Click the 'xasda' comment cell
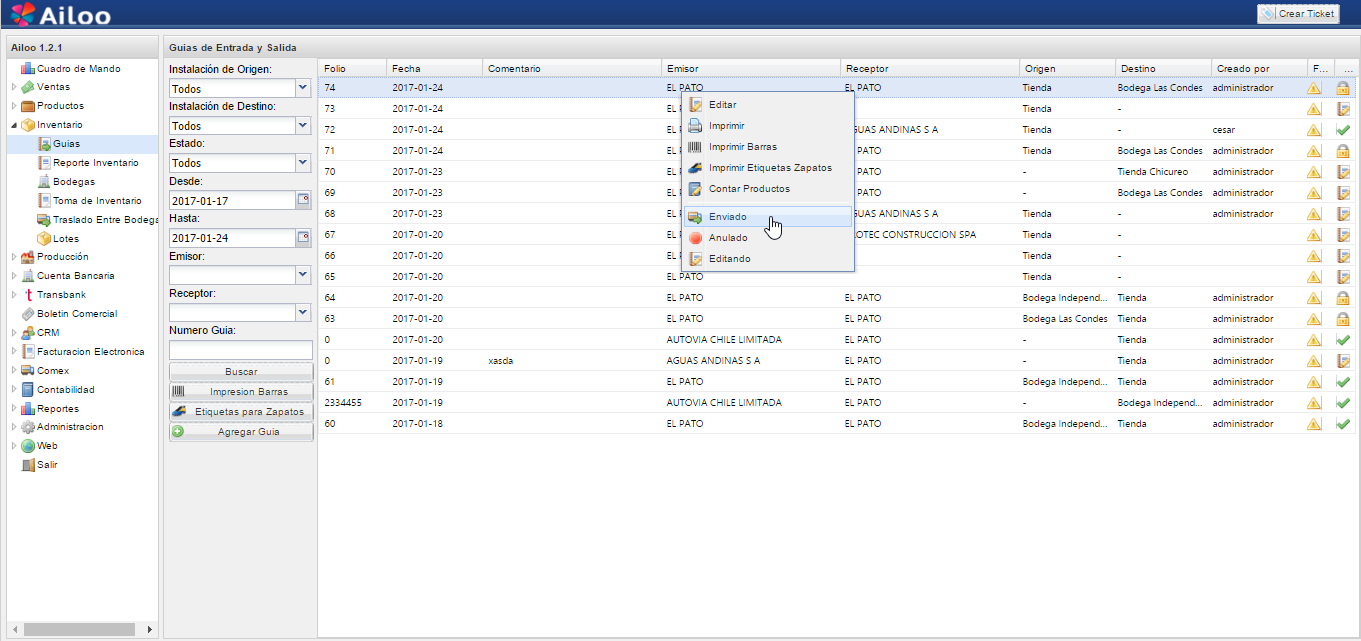Viewport: 1361px width, 641px height. [501, 361]
